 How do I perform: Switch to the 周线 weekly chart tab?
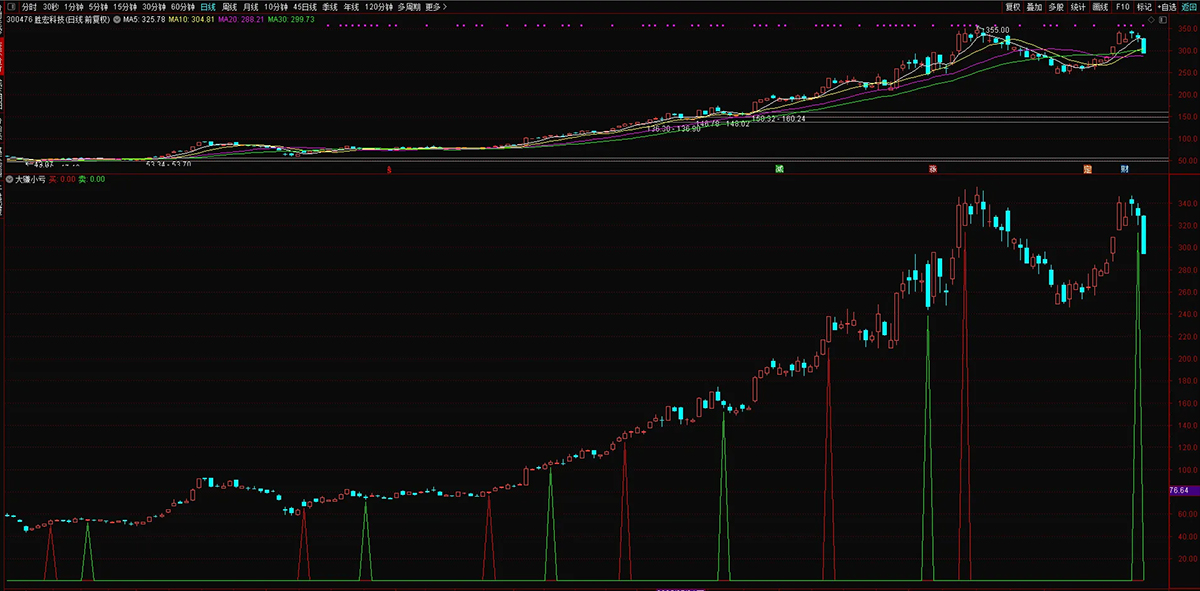230,6
